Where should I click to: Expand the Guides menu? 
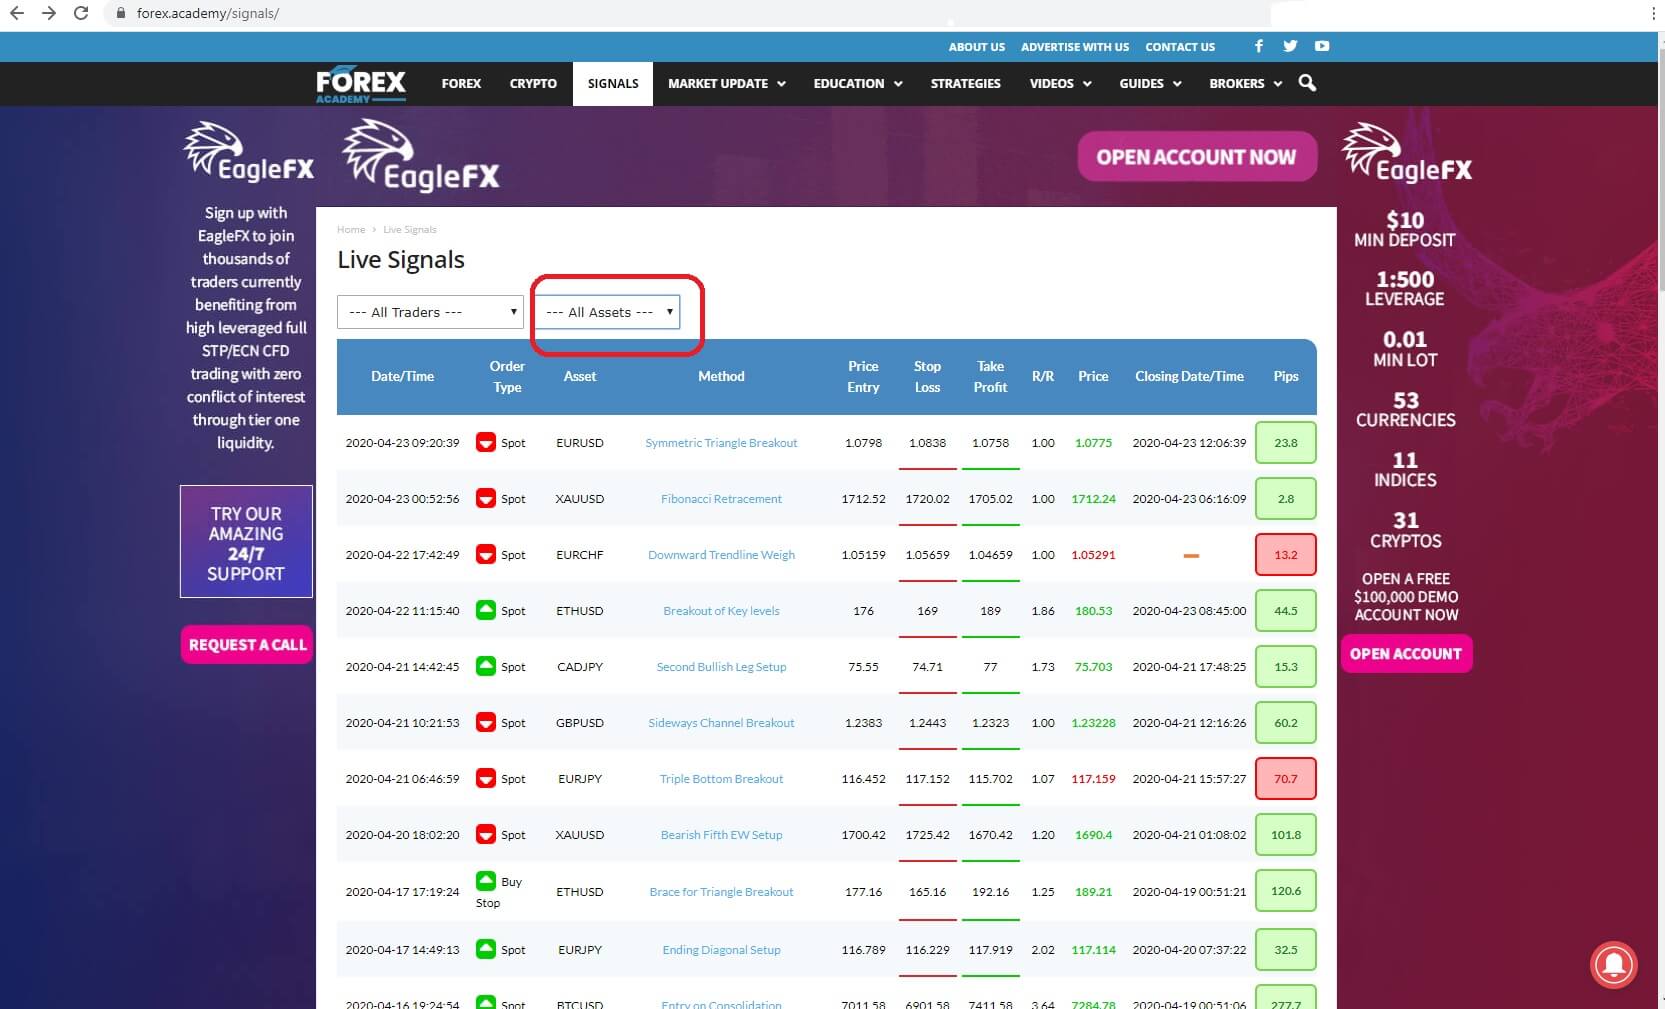pos(1150,84)
